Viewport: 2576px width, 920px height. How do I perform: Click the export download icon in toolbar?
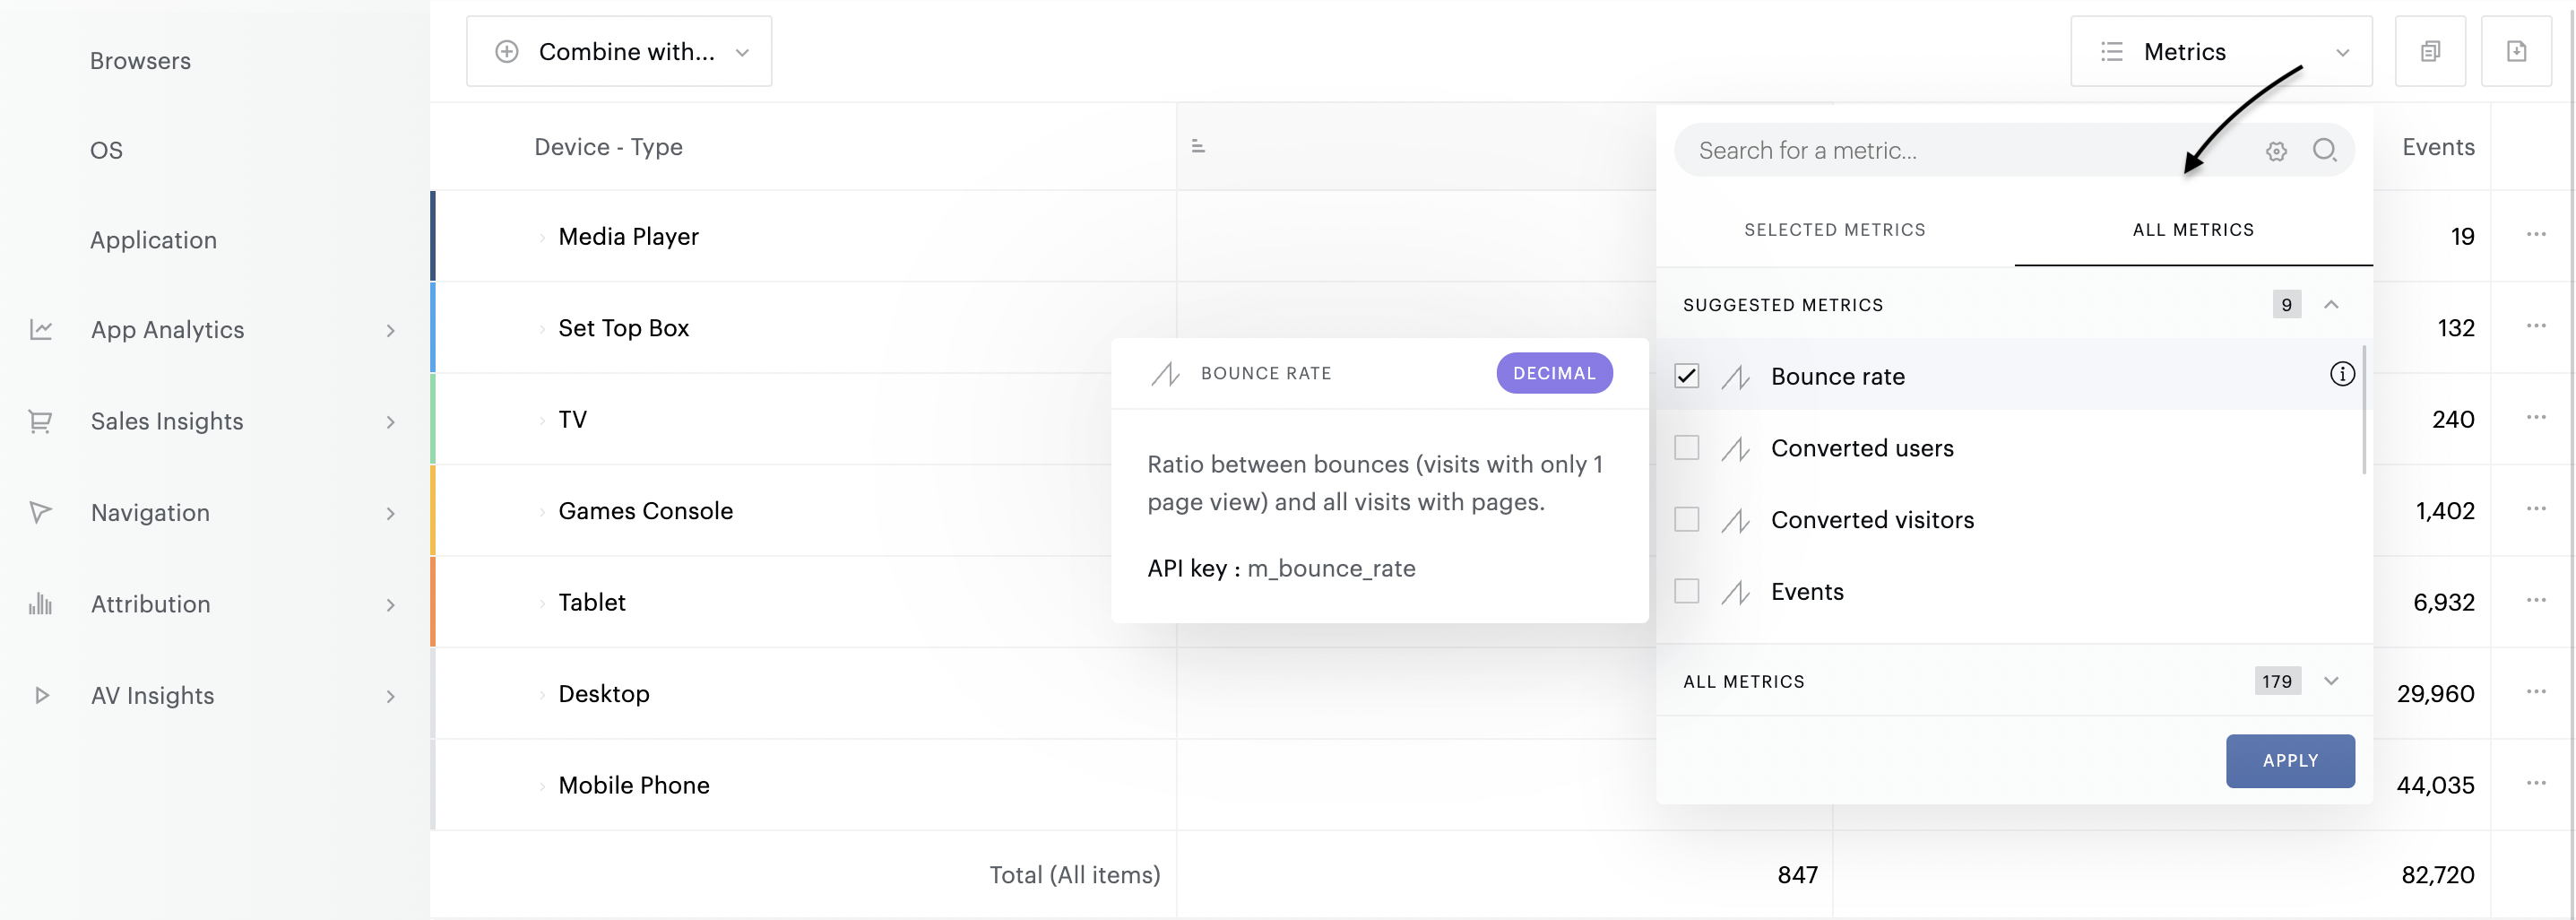coord(2515,51)
